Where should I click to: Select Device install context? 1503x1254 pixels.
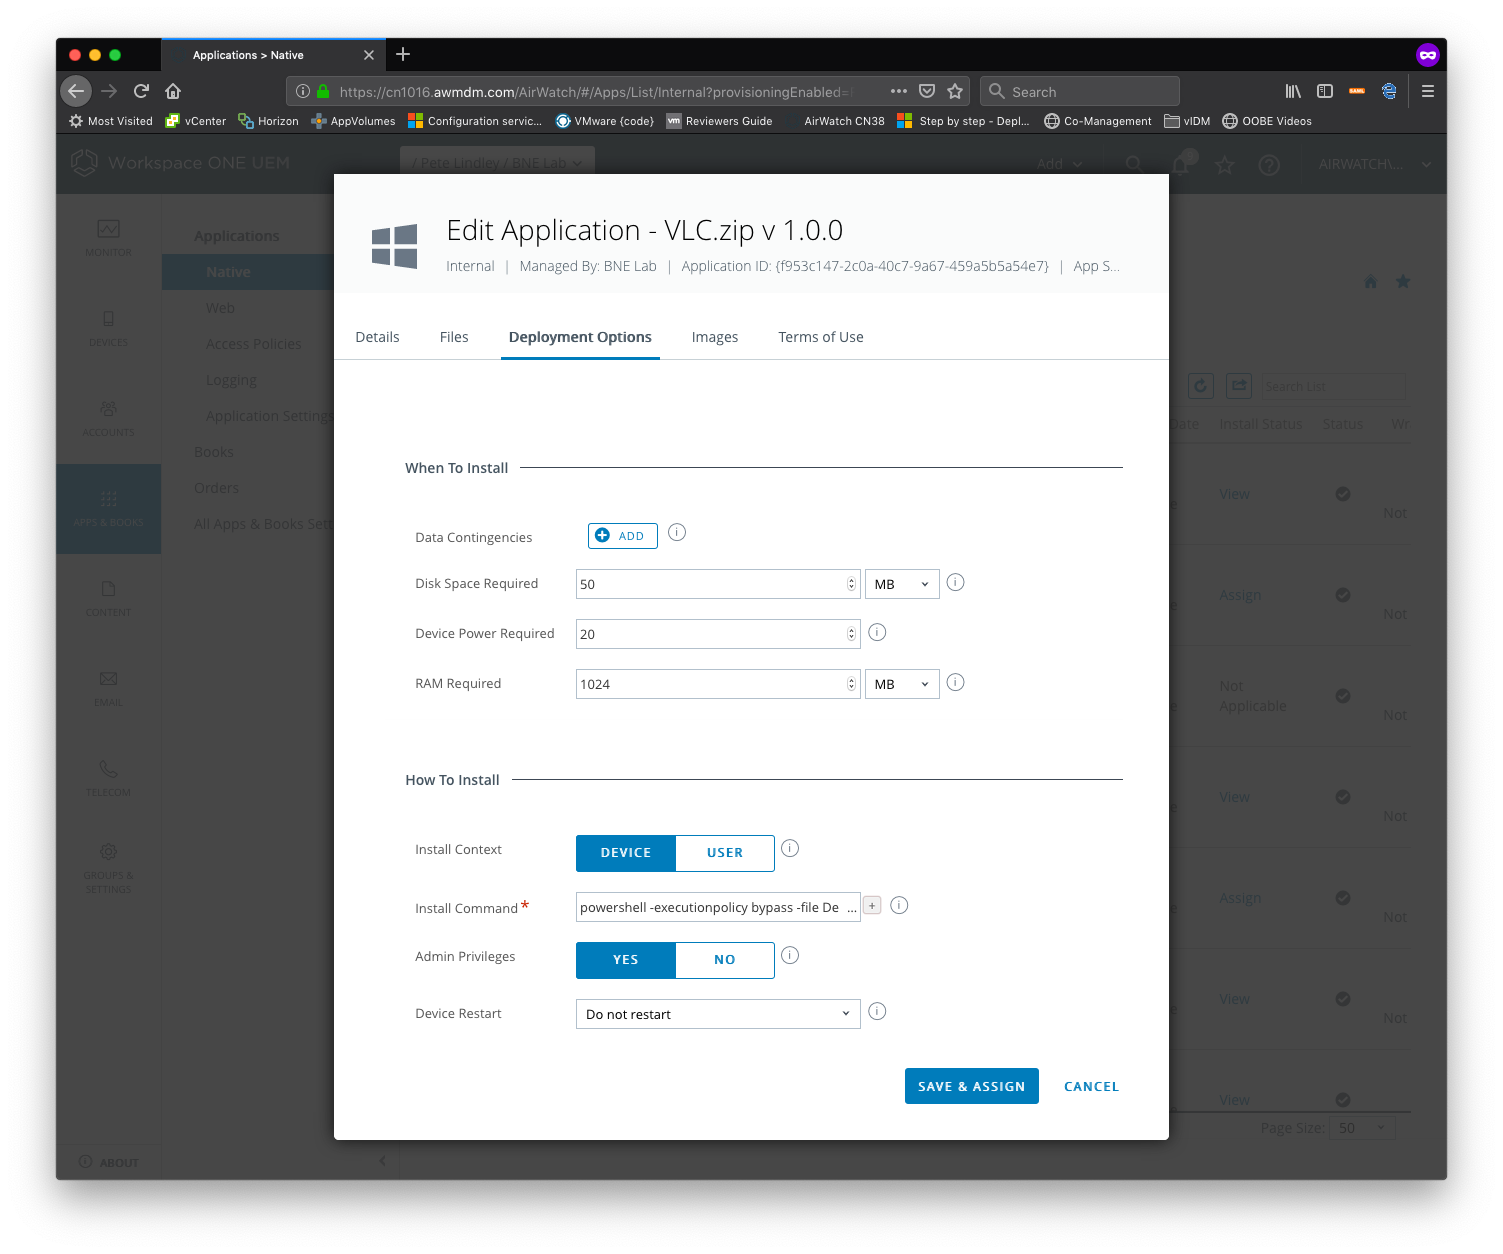[x=626, y=853]
